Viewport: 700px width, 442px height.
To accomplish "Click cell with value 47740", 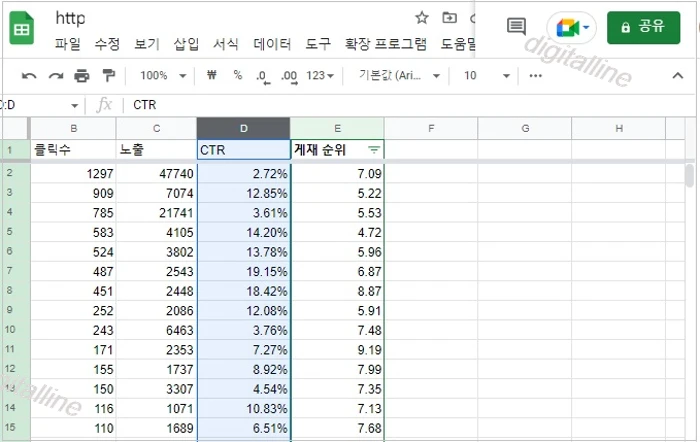I will [156, 173].
